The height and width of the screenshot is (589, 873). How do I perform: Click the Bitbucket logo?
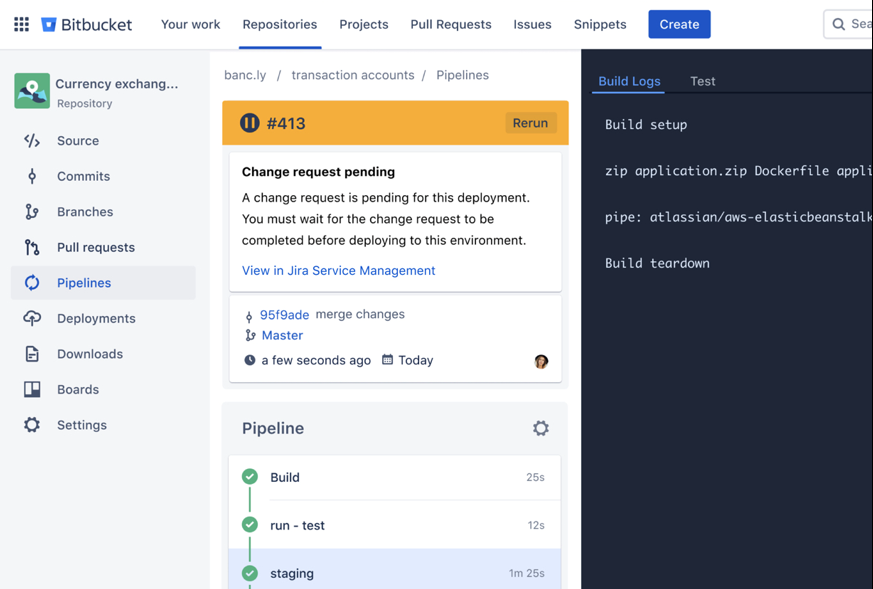pyautogui.click(x=86, y=24)
